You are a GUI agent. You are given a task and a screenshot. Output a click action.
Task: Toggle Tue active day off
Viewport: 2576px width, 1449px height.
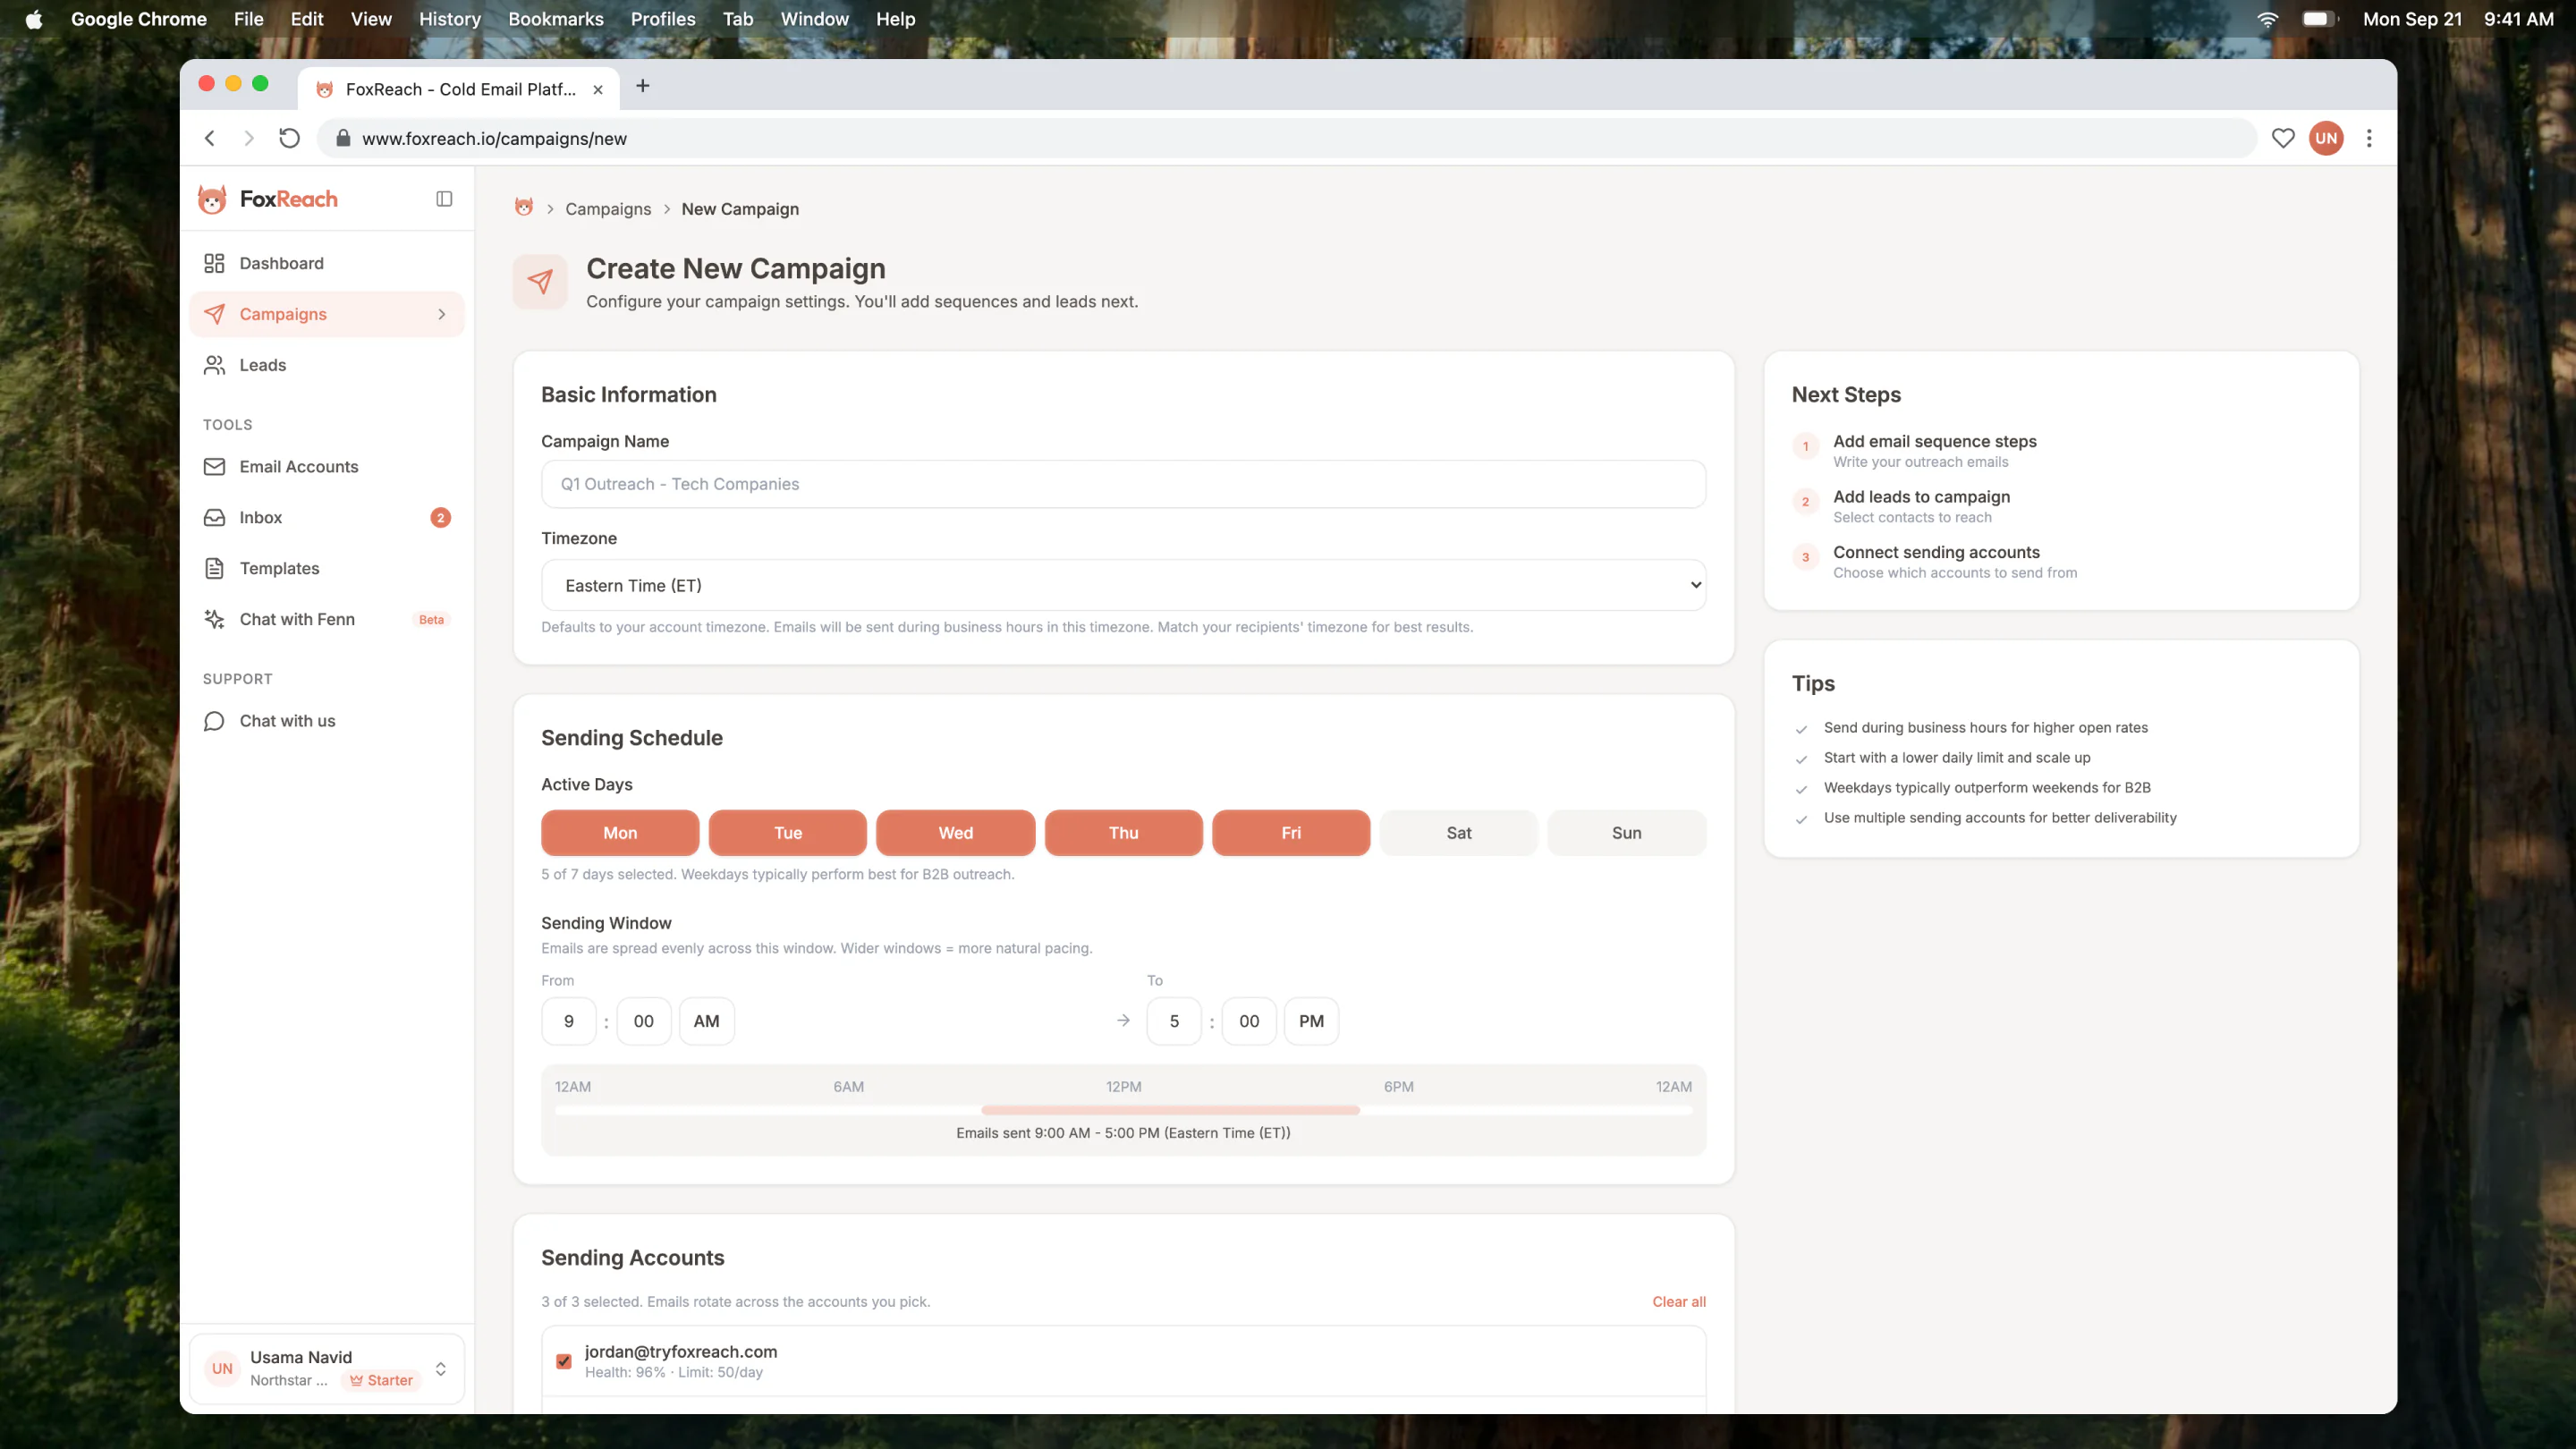[x=788, y=833]
